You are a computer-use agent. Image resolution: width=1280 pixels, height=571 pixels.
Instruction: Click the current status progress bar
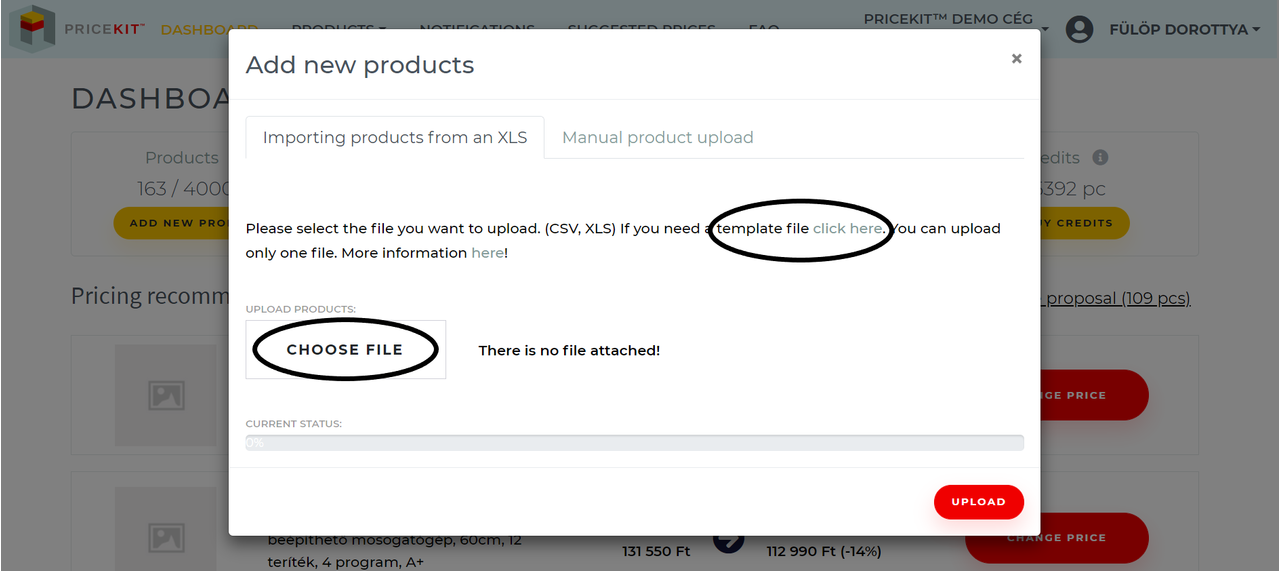pos(635,442)
